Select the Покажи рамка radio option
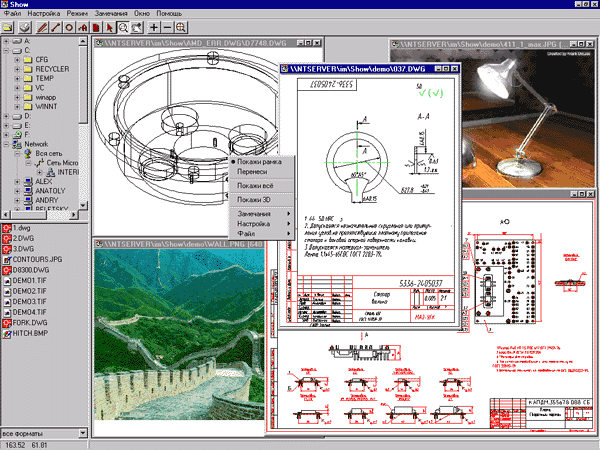600x450 pixels. tap(259, 162)
